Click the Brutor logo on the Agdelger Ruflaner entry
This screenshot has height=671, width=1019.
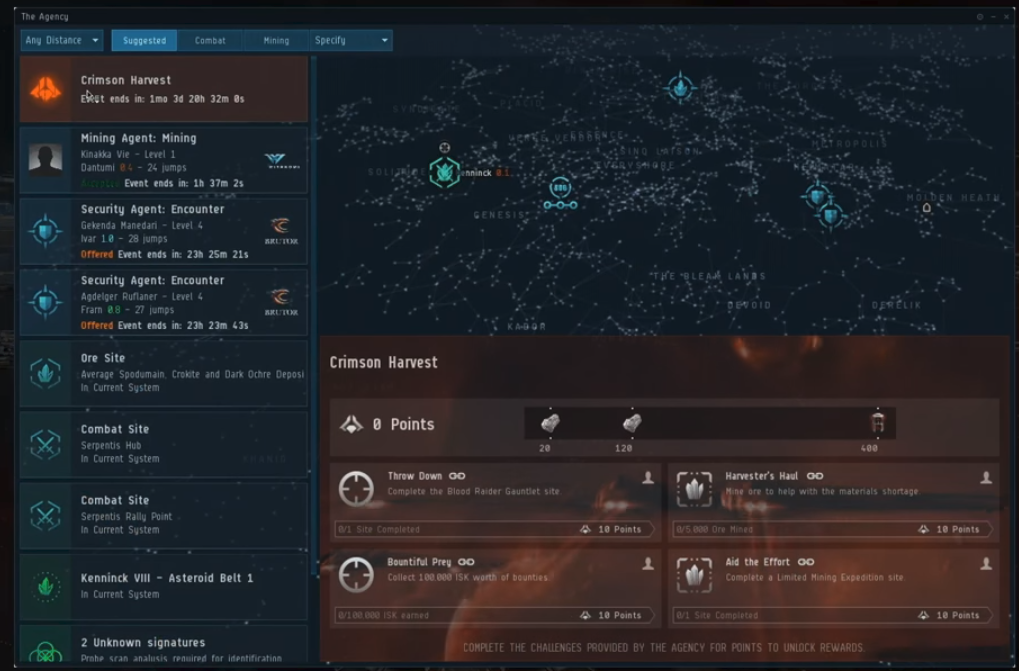coord(281,303)
